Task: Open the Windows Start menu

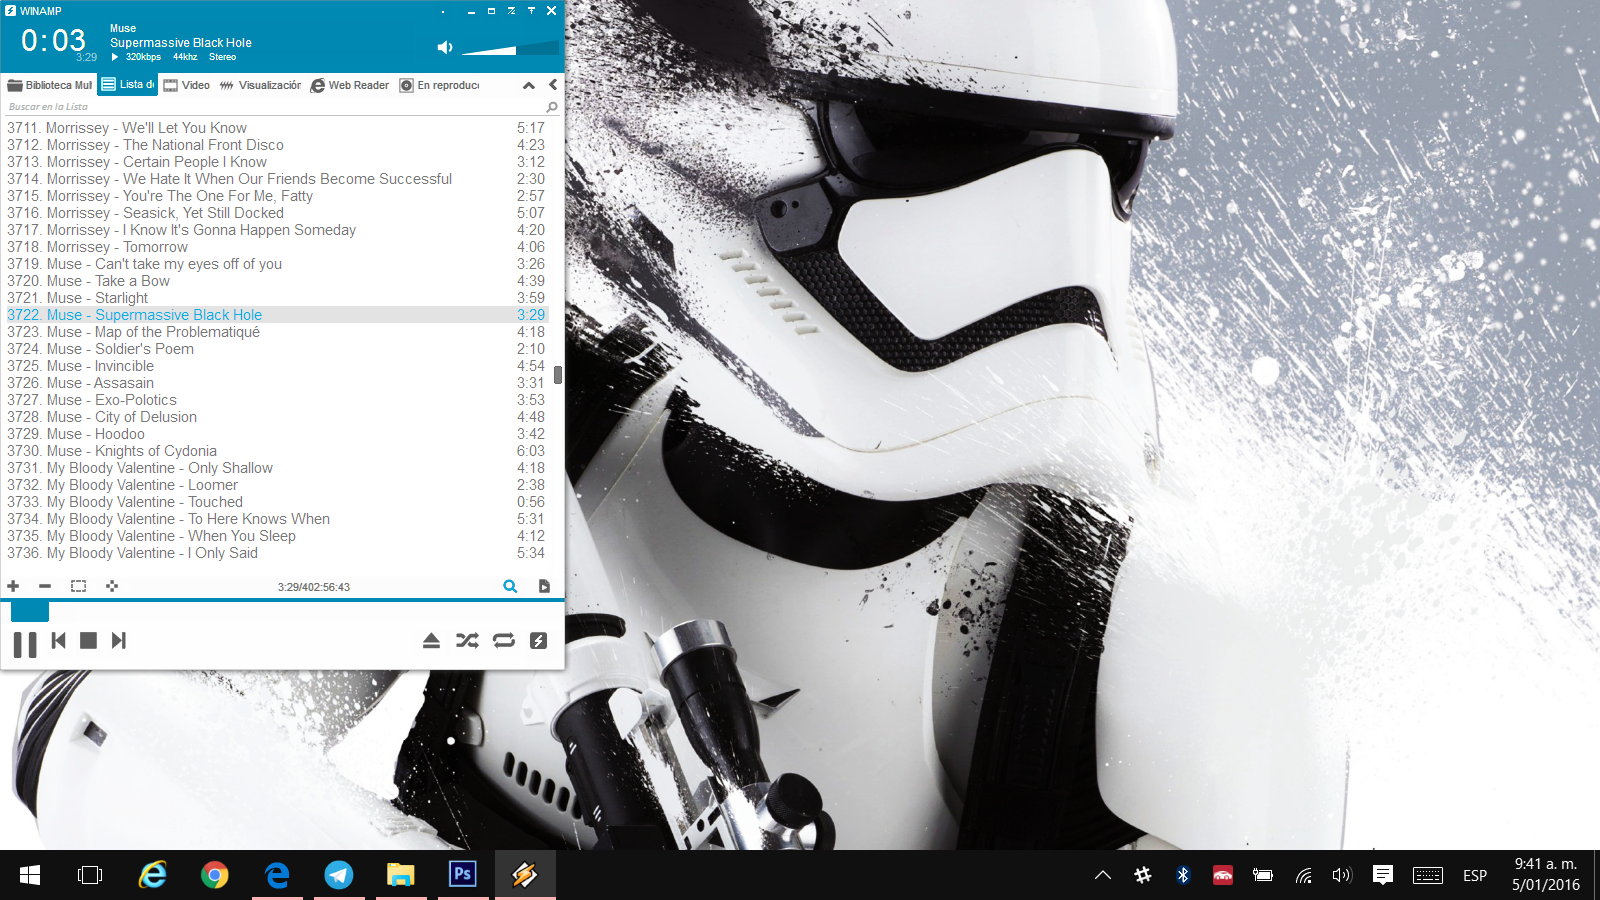Action: click(30, 875)
